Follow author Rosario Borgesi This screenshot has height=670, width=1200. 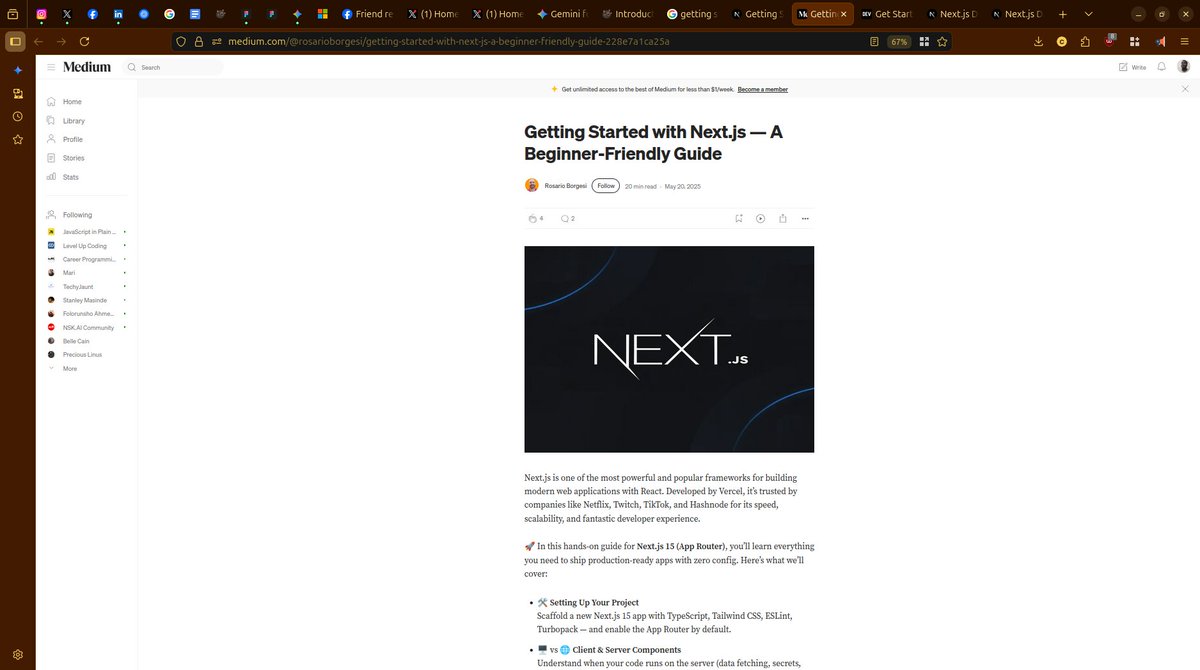tap(606, 186)
